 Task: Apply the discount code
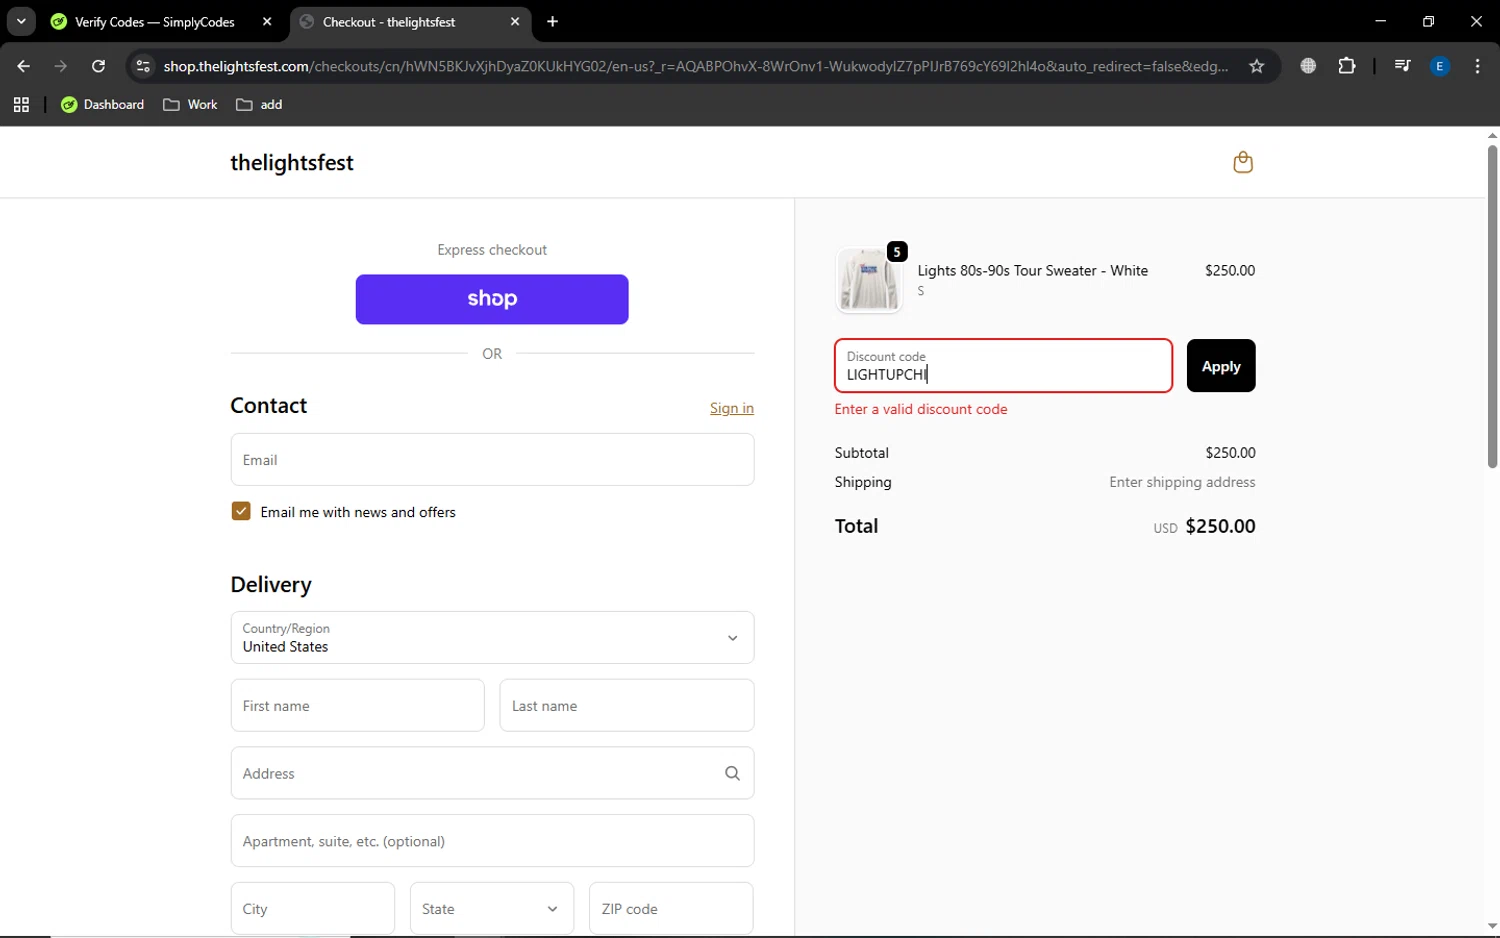point(1220,366)
